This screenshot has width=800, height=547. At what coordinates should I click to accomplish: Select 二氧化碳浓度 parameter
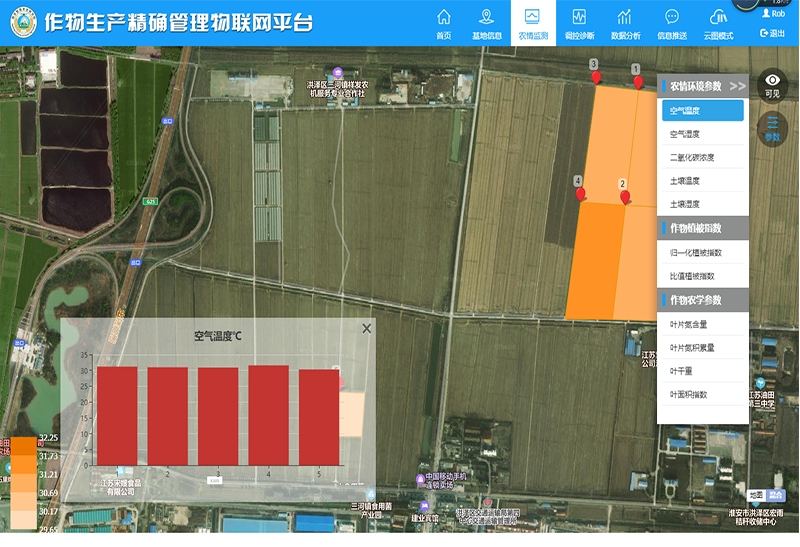[703, 158]
